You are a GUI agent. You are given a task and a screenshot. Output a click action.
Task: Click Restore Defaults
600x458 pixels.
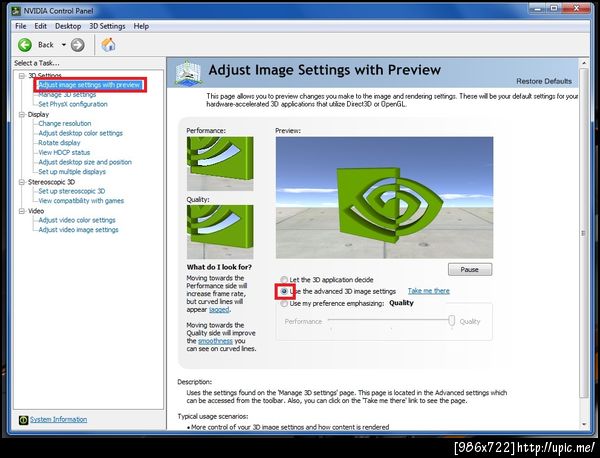point(544,81)
